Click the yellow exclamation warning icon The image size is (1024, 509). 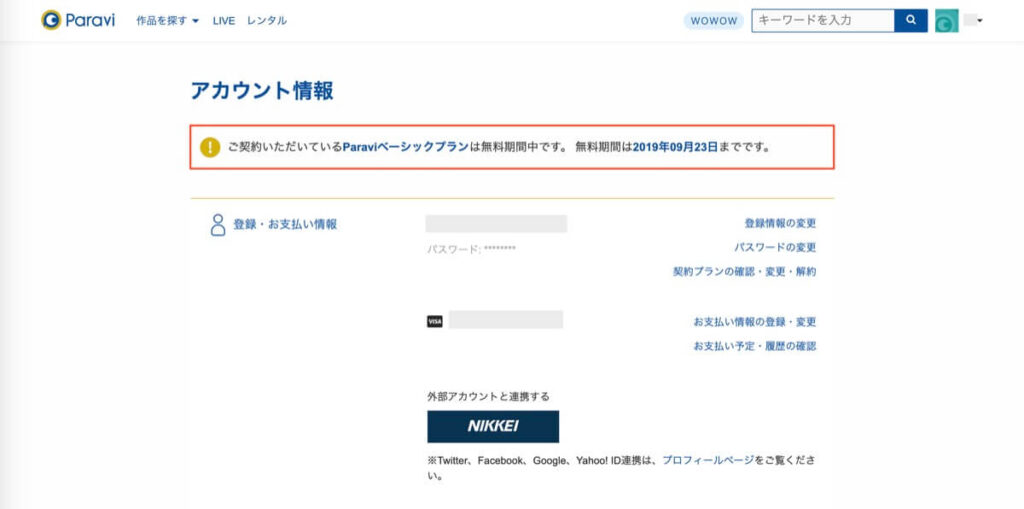point(210,147)
